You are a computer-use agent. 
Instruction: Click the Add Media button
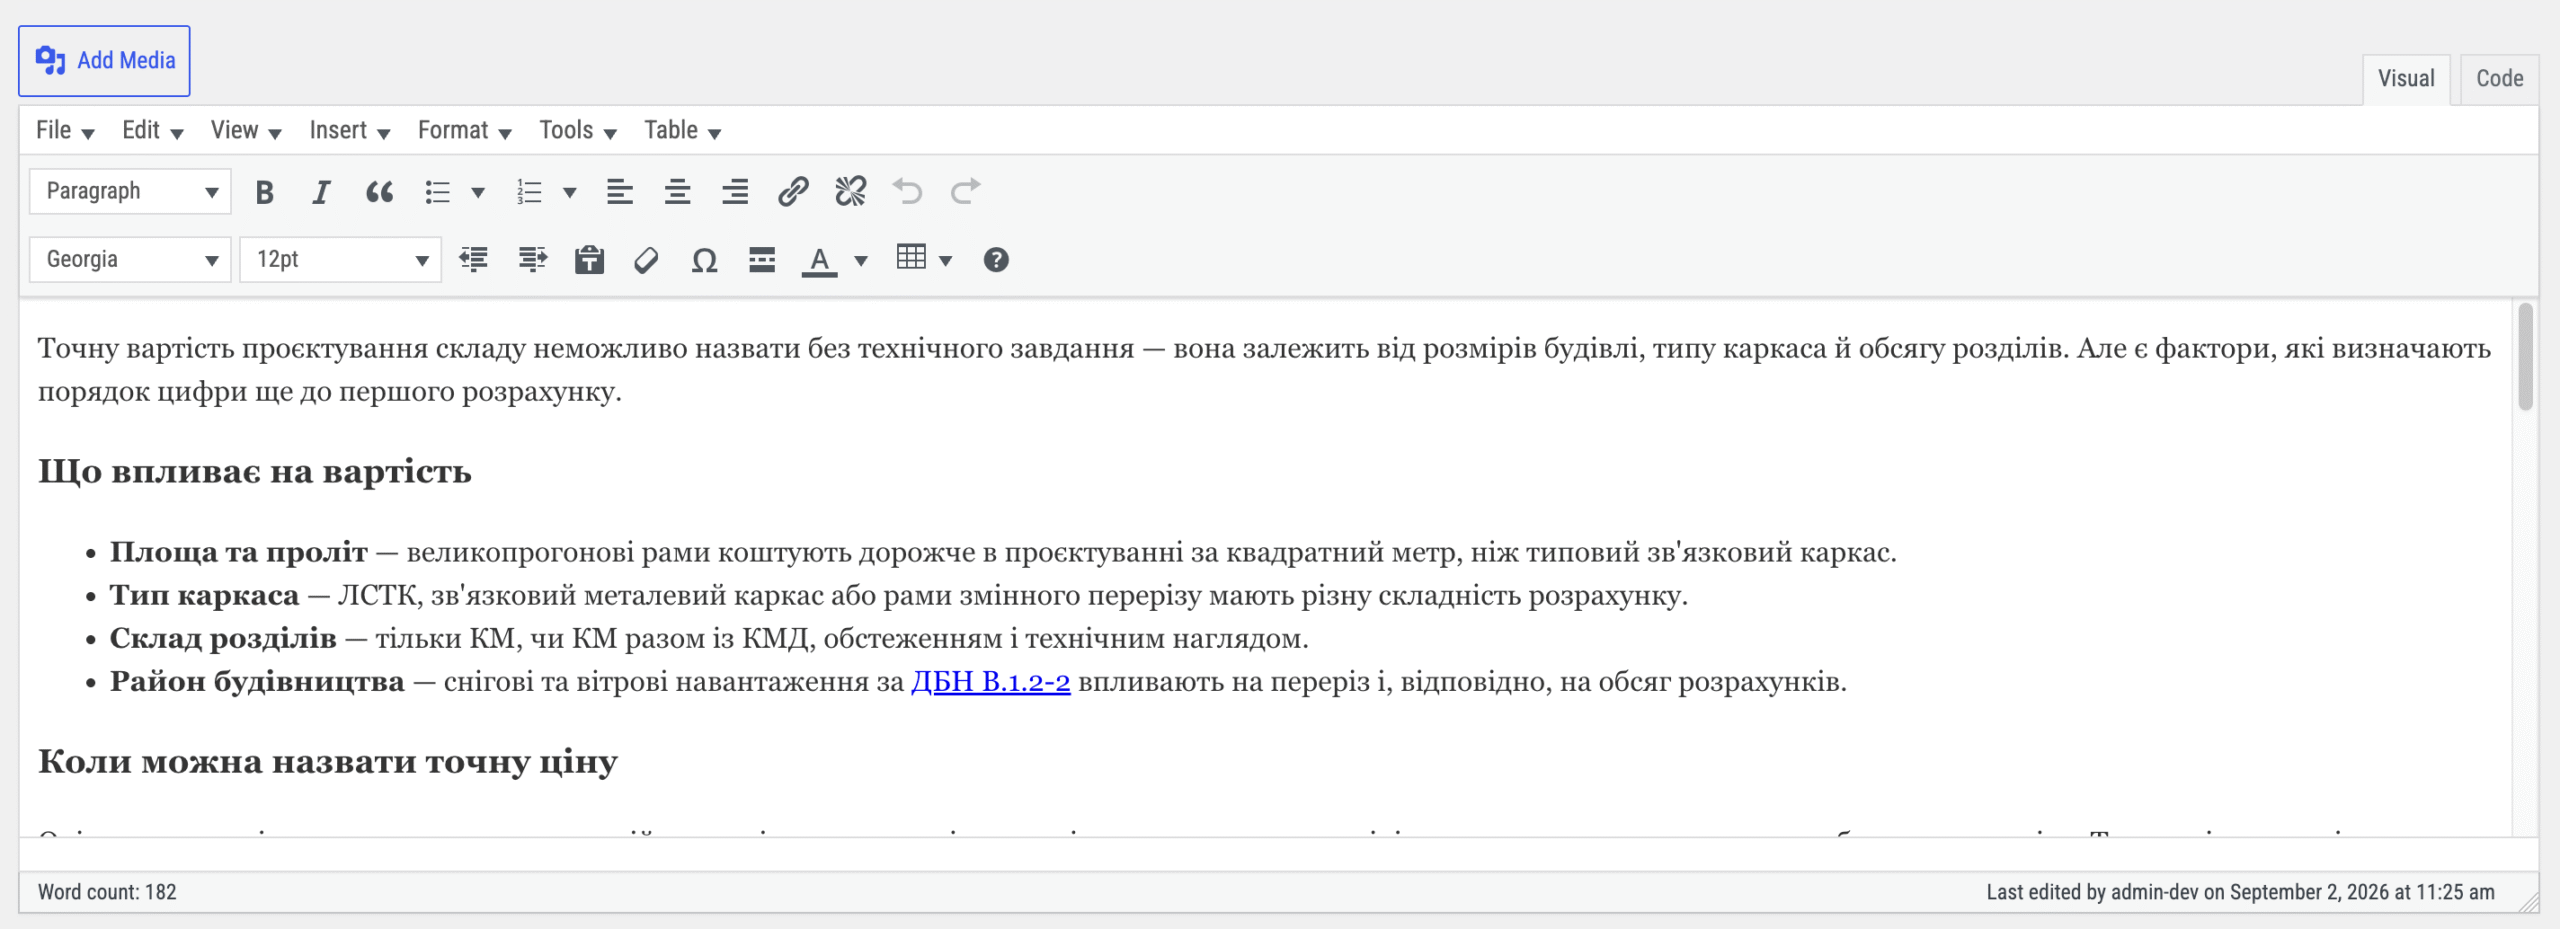click(x=104, y=61)
